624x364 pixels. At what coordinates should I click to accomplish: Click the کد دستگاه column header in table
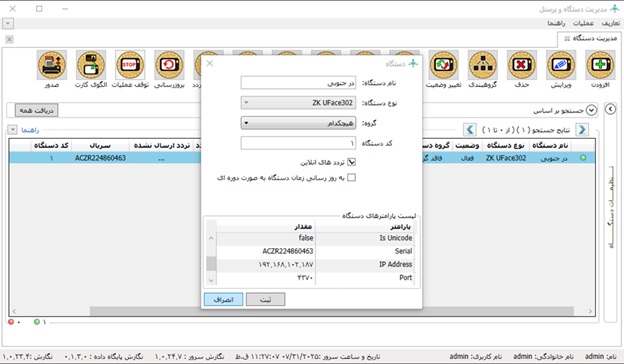coord(51,146)
